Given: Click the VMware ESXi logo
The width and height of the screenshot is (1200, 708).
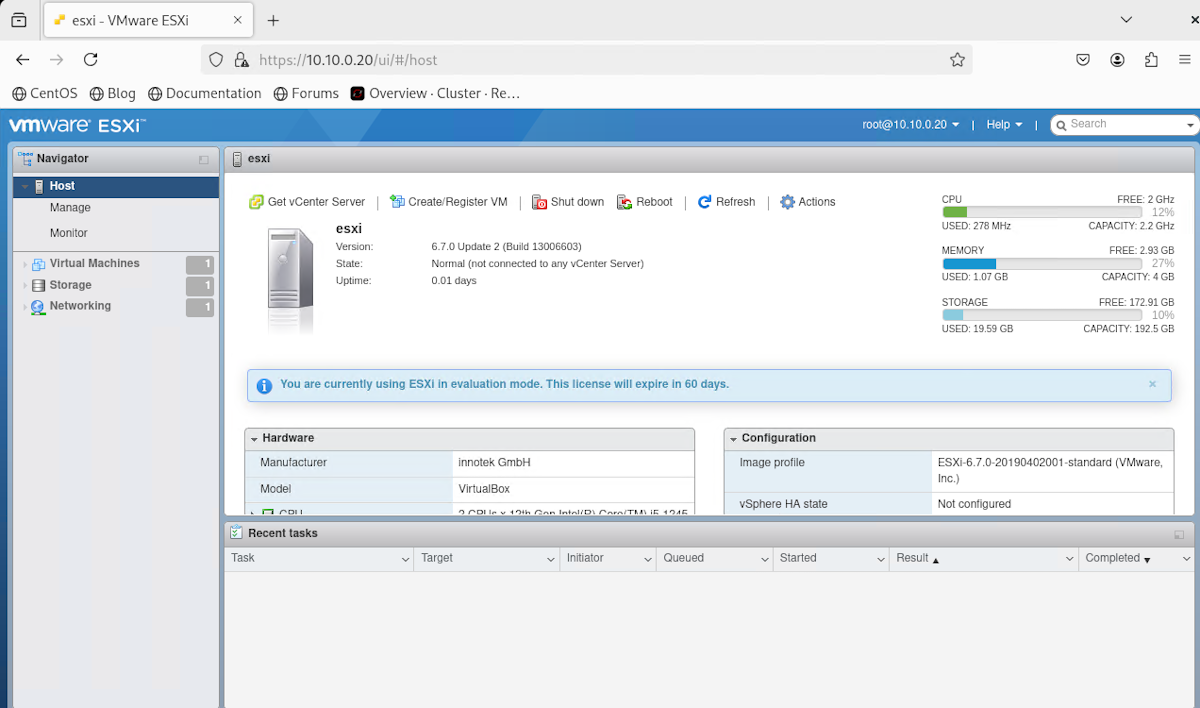Looking at the screenshot, I should click(77, 126).
